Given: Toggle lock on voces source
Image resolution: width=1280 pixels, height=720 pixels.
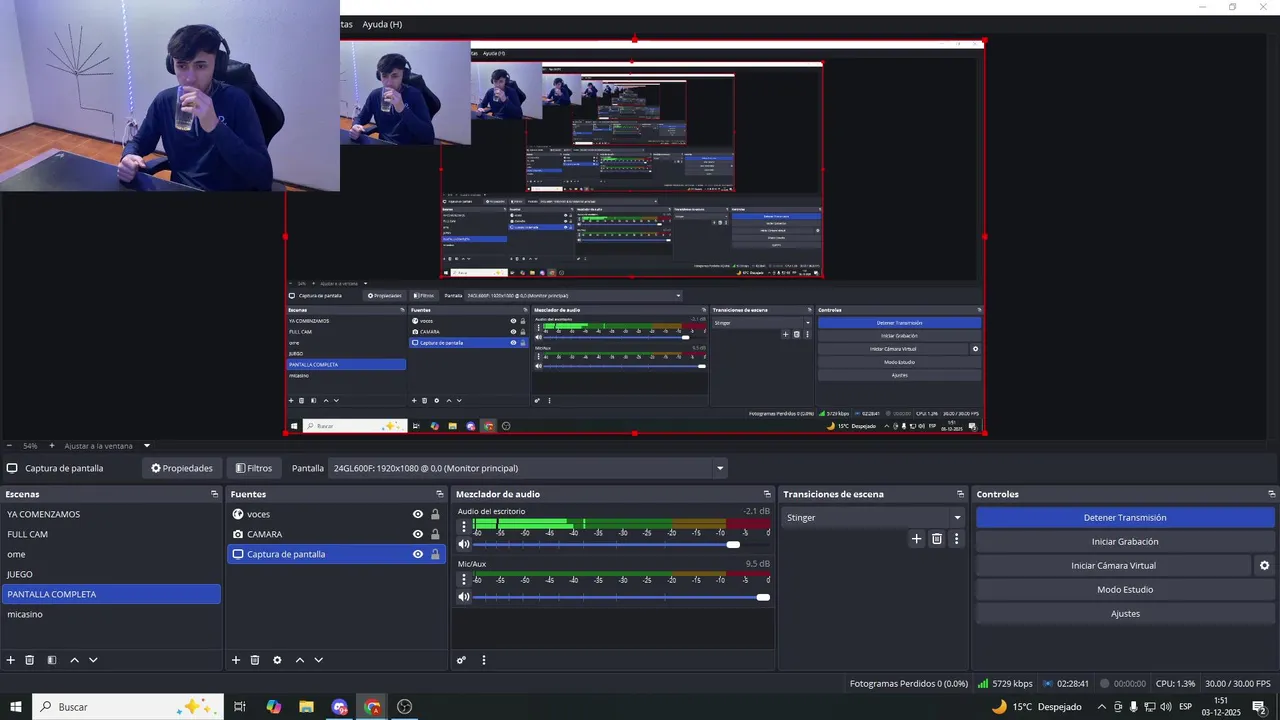Looking at the screenshot, I should (435, 514).
